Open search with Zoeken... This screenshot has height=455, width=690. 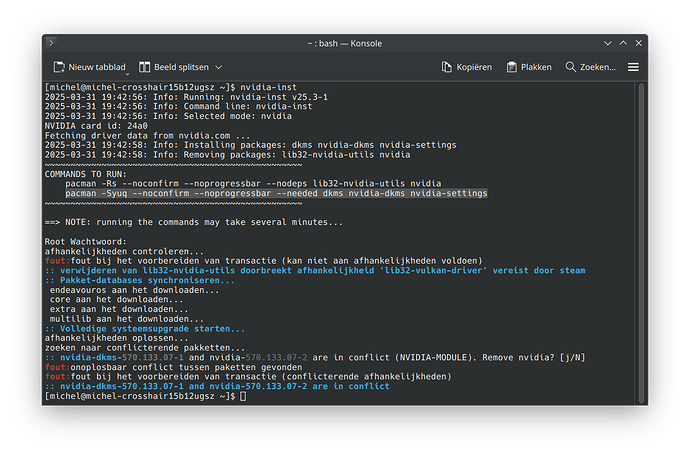coord(591,67)
